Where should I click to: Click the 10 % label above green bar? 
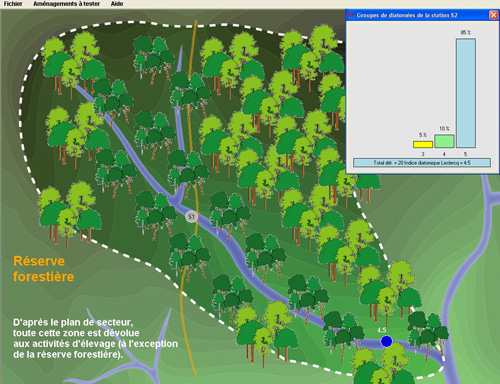coord(444,128)
